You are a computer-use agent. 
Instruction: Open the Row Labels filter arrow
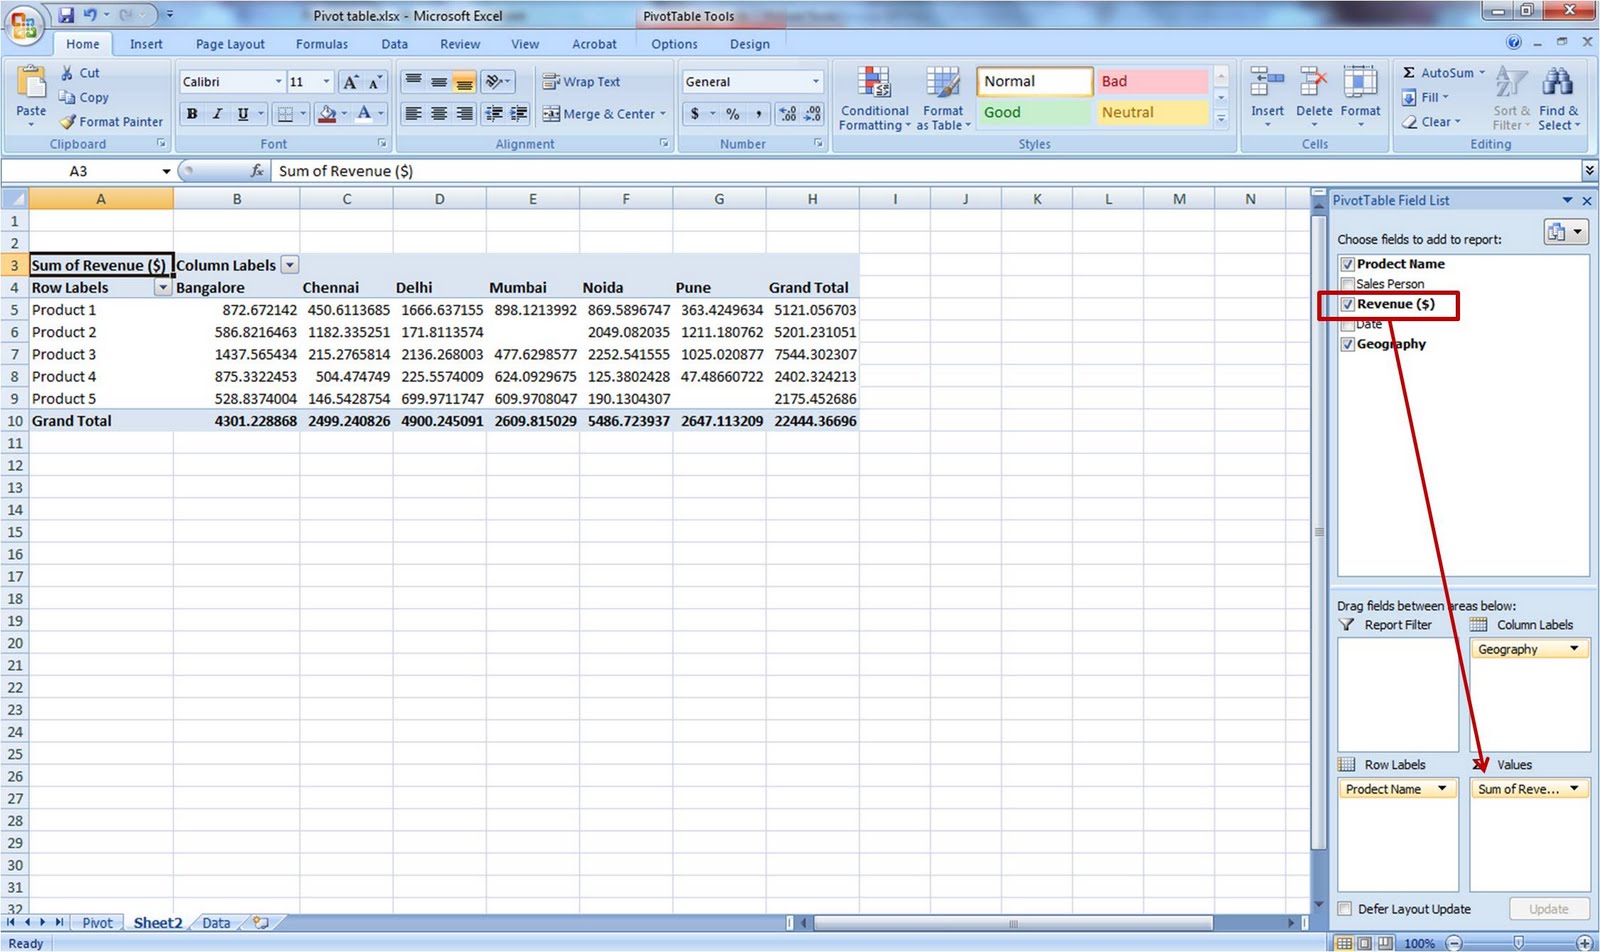tap(163, 287)
